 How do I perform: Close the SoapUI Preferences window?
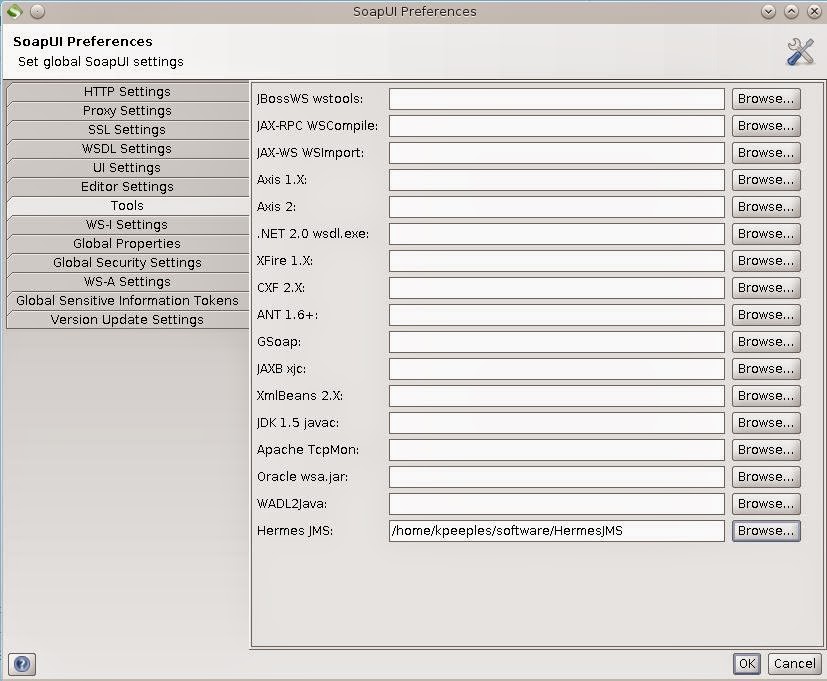click(x=814, y=12)
